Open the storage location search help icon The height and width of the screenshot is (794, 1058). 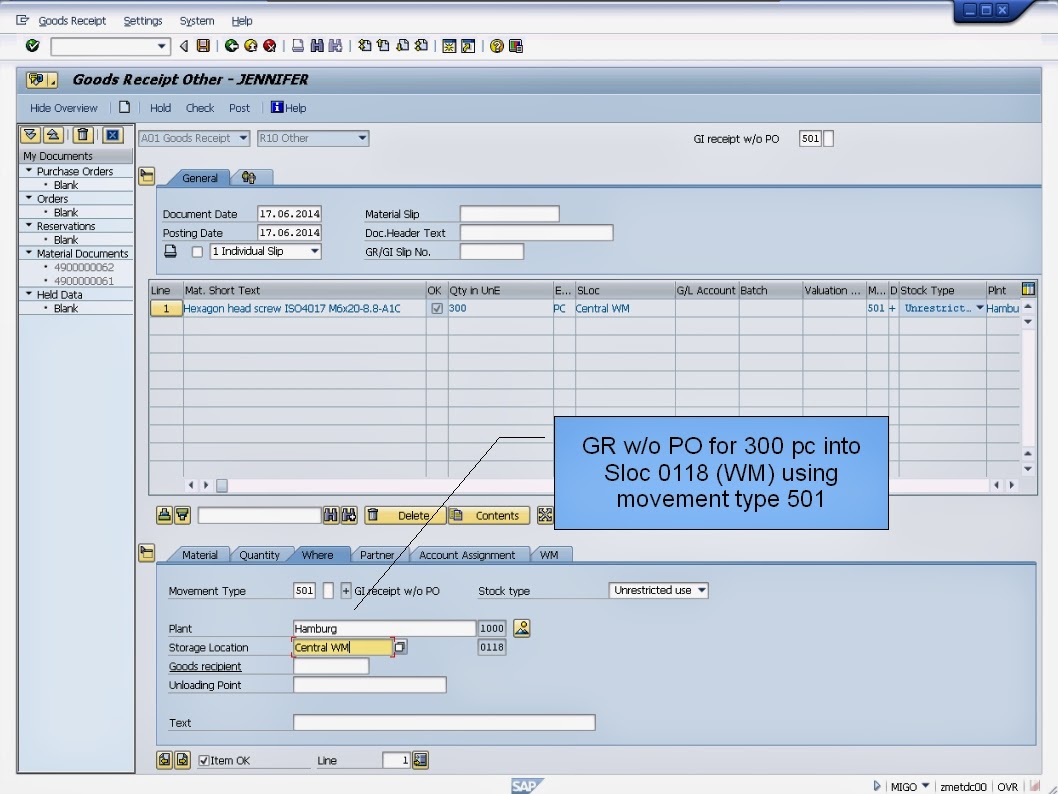[401, 647]
